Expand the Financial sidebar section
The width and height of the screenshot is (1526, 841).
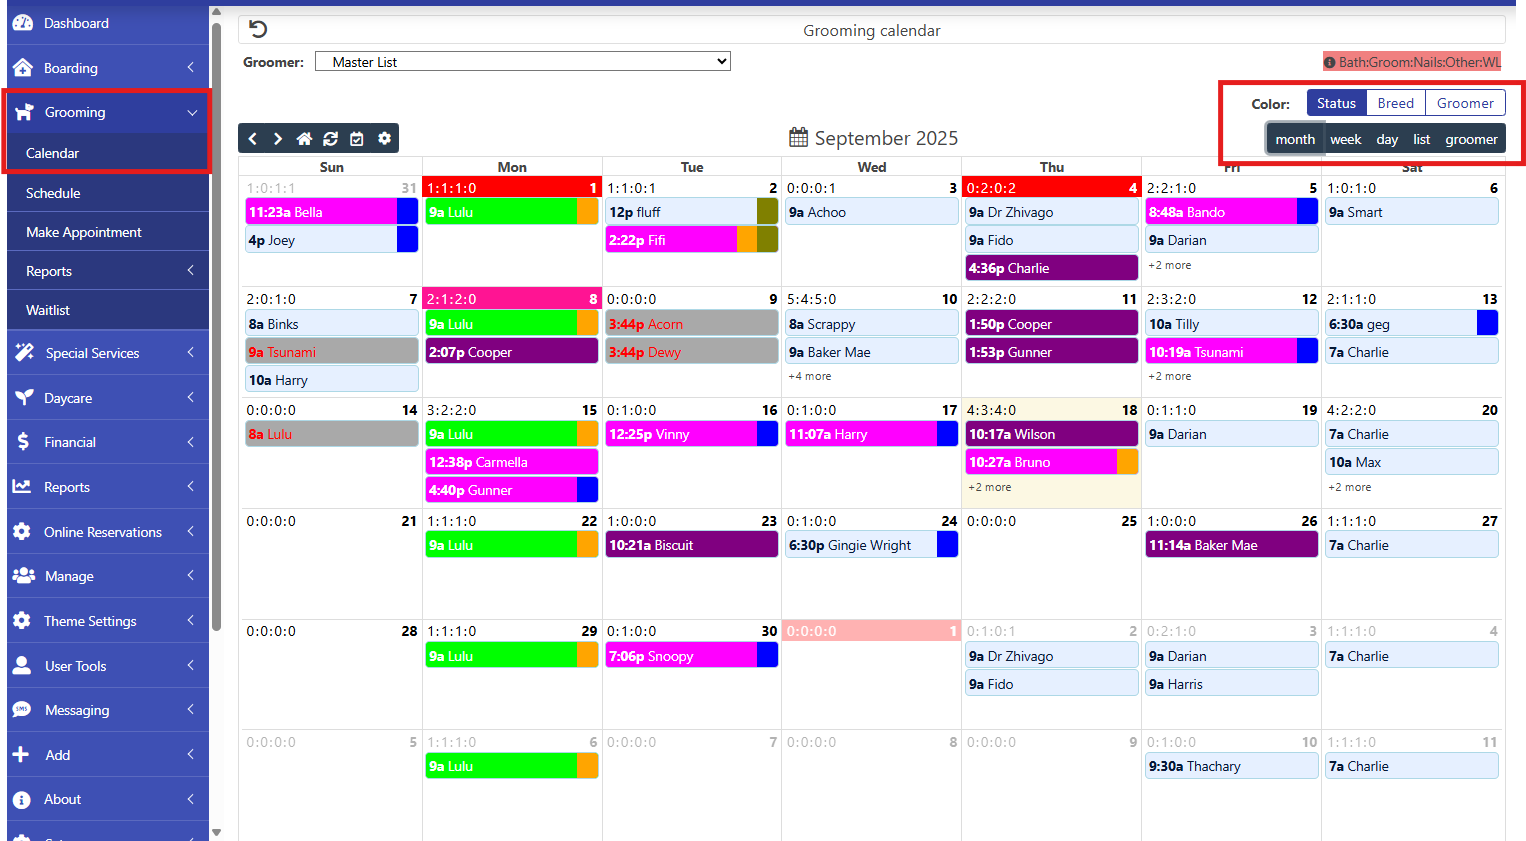point(106,442)
